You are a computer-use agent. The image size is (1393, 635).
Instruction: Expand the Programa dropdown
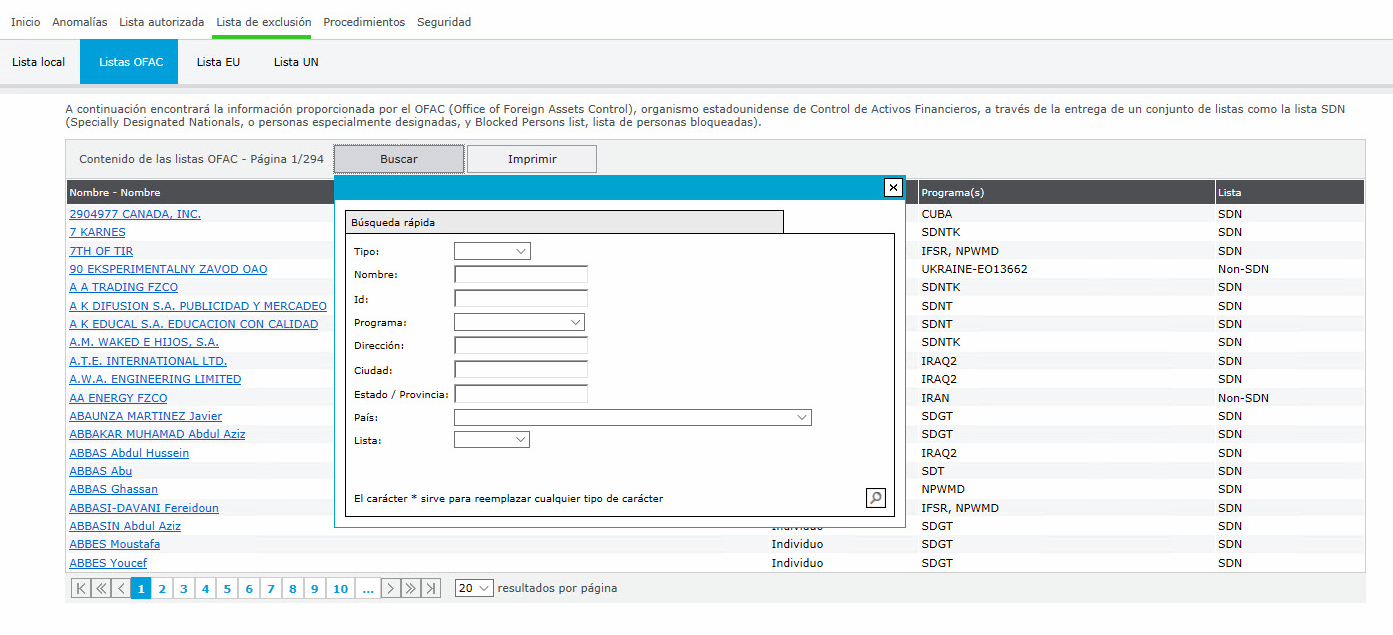pyautogui.click(x=519, y=323)
